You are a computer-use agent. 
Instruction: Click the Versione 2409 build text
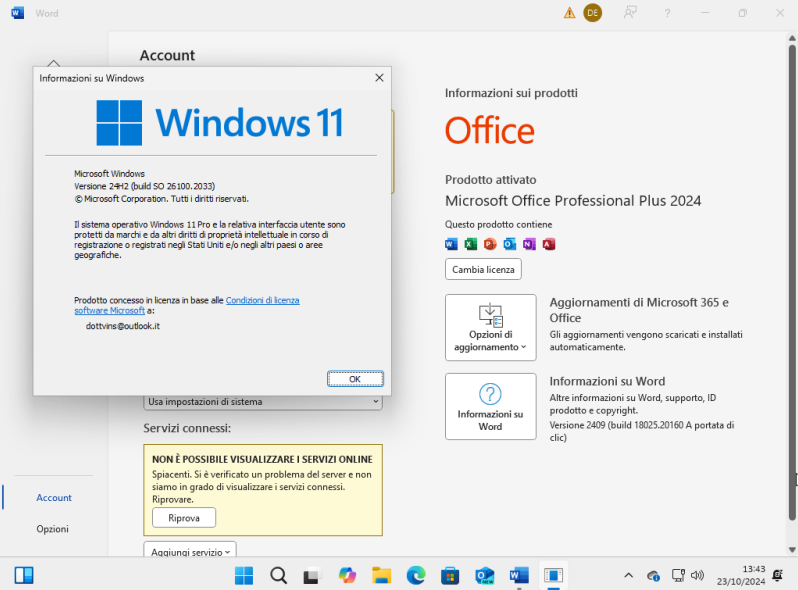[x=642, y=431]
